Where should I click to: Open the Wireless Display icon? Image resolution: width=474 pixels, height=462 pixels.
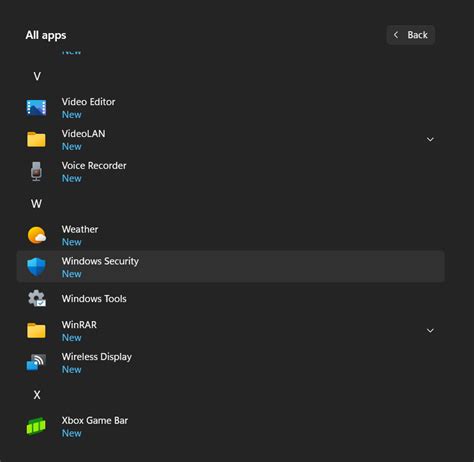36,362
